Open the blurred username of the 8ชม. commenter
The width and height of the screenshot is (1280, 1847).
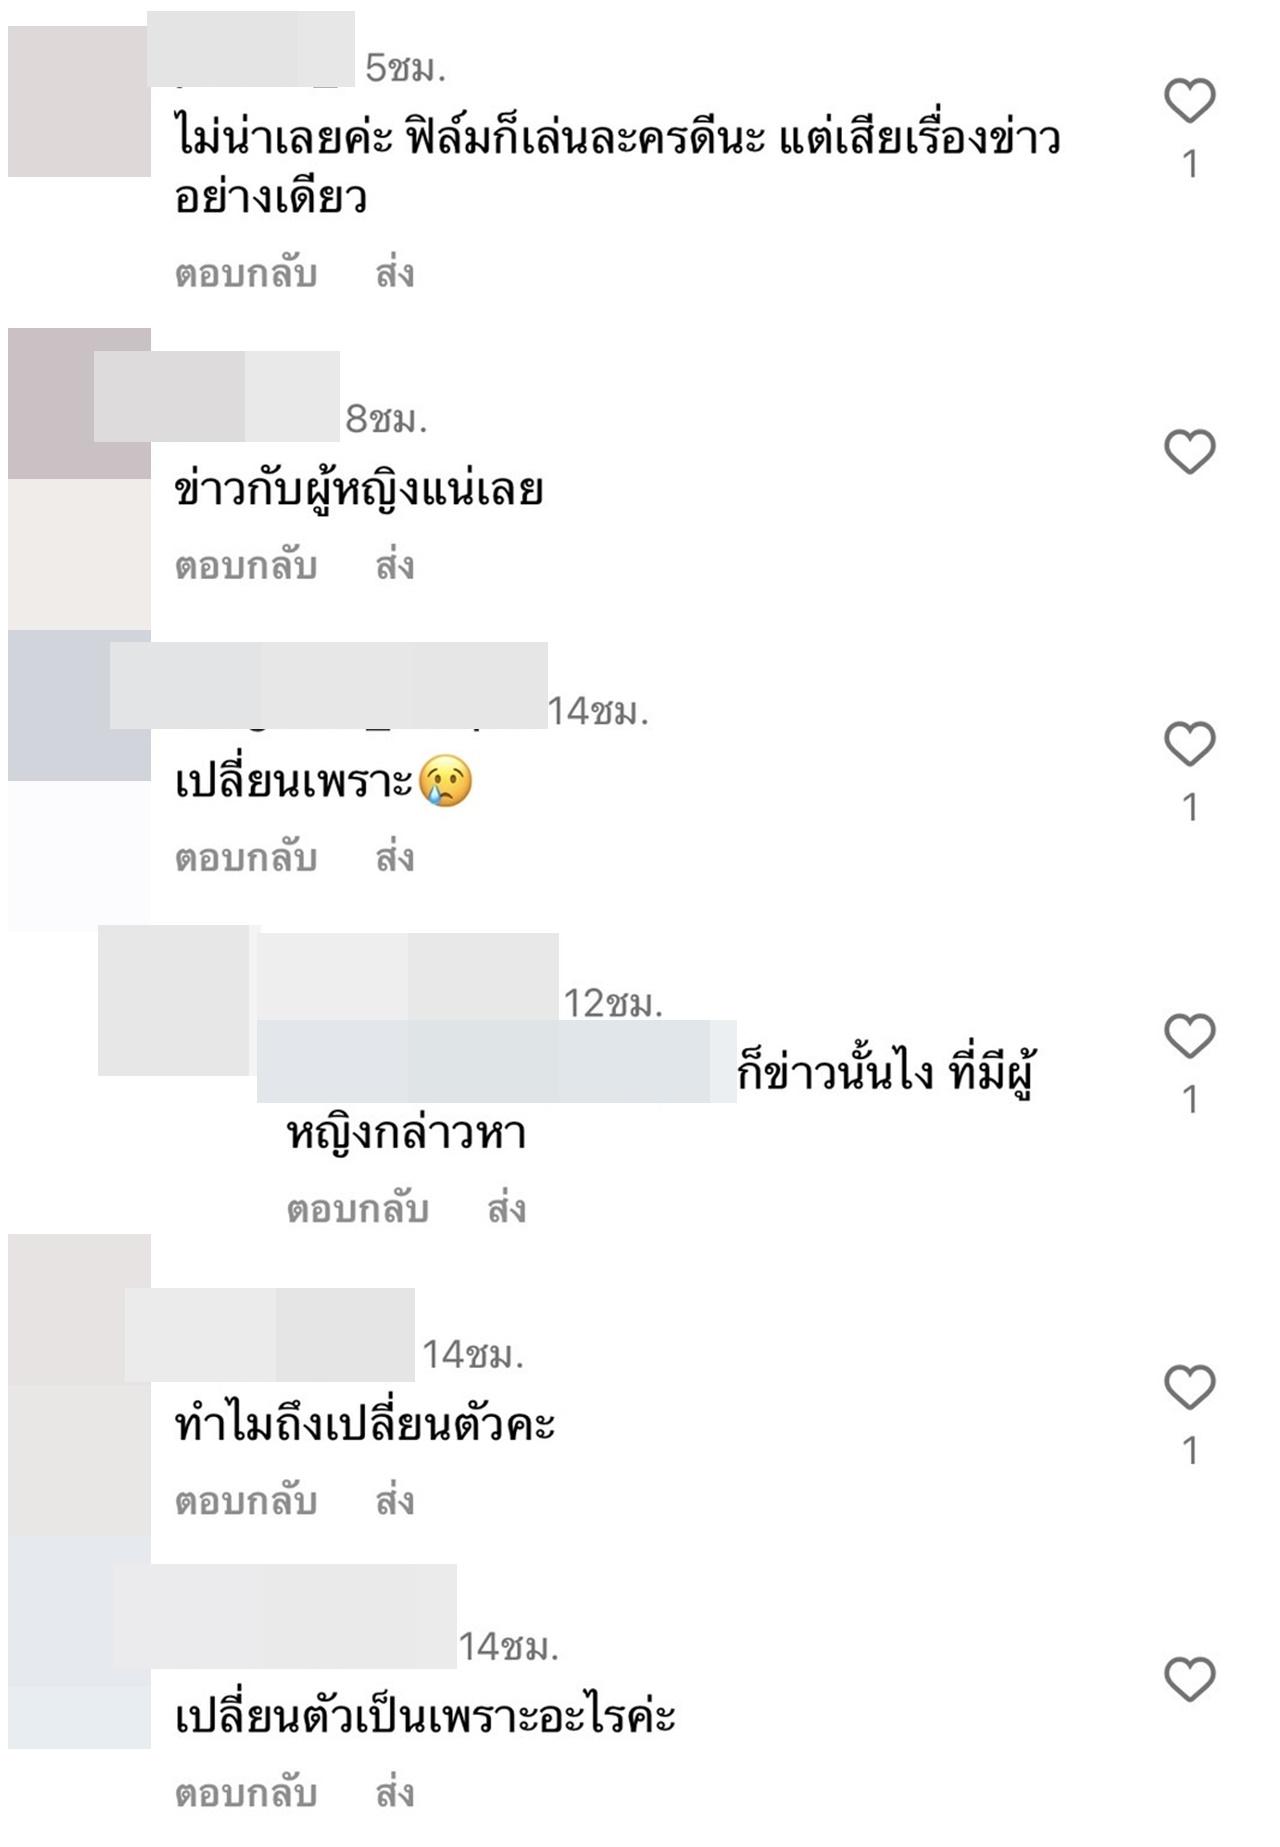(x=217, y=396)
